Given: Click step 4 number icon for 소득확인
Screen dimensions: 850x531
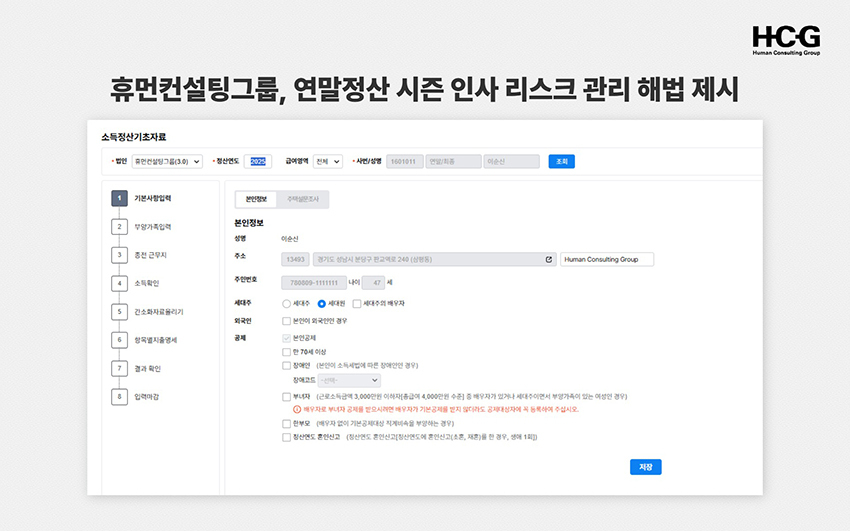Looking at the screenshot, I should [x=119, y=283].
